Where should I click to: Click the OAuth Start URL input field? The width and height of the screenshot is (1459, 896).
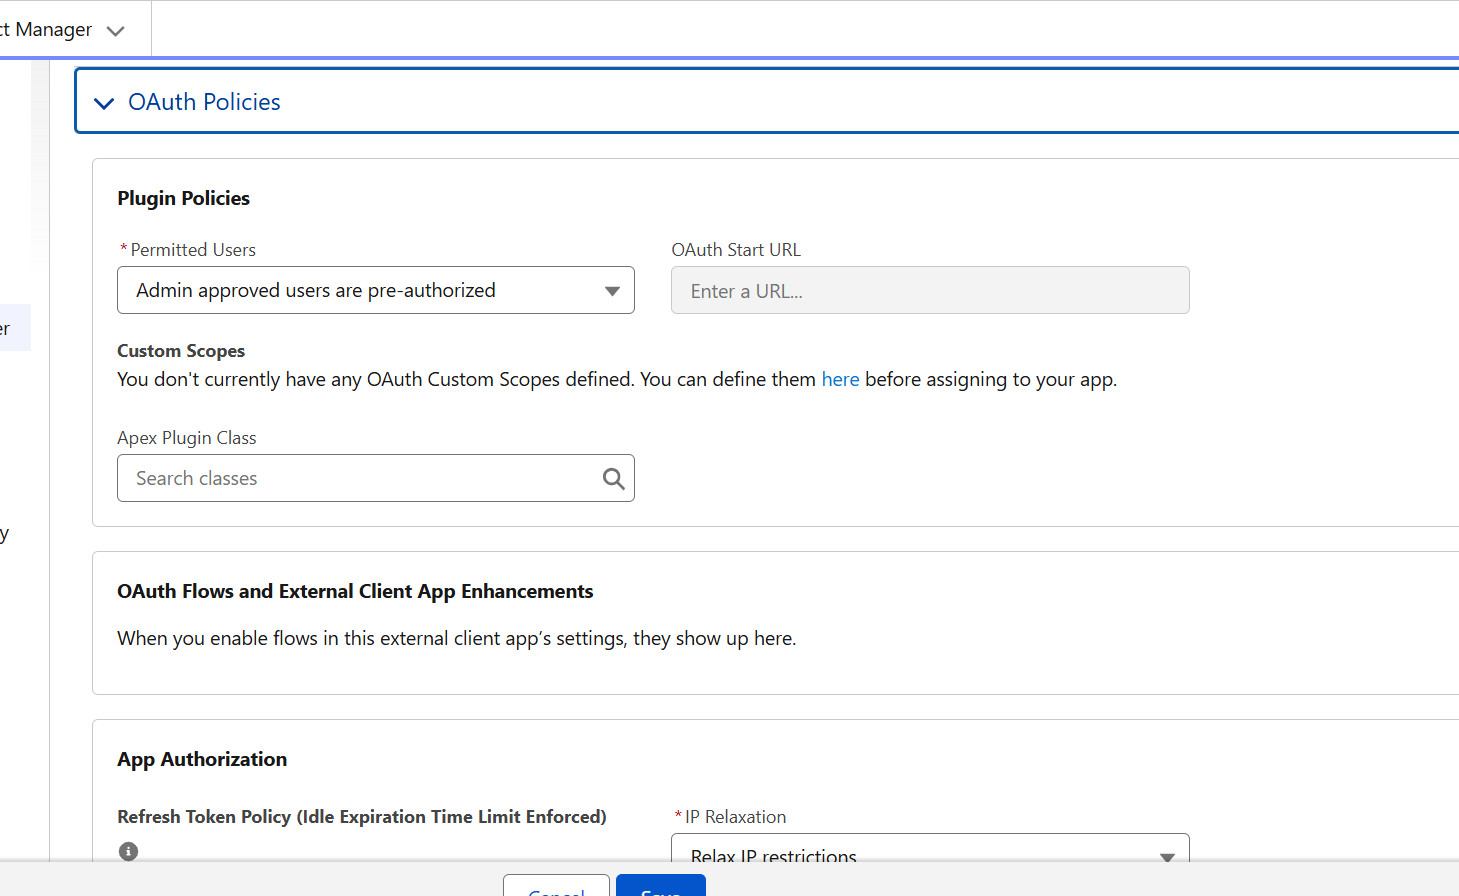click(x=930, y=290)
